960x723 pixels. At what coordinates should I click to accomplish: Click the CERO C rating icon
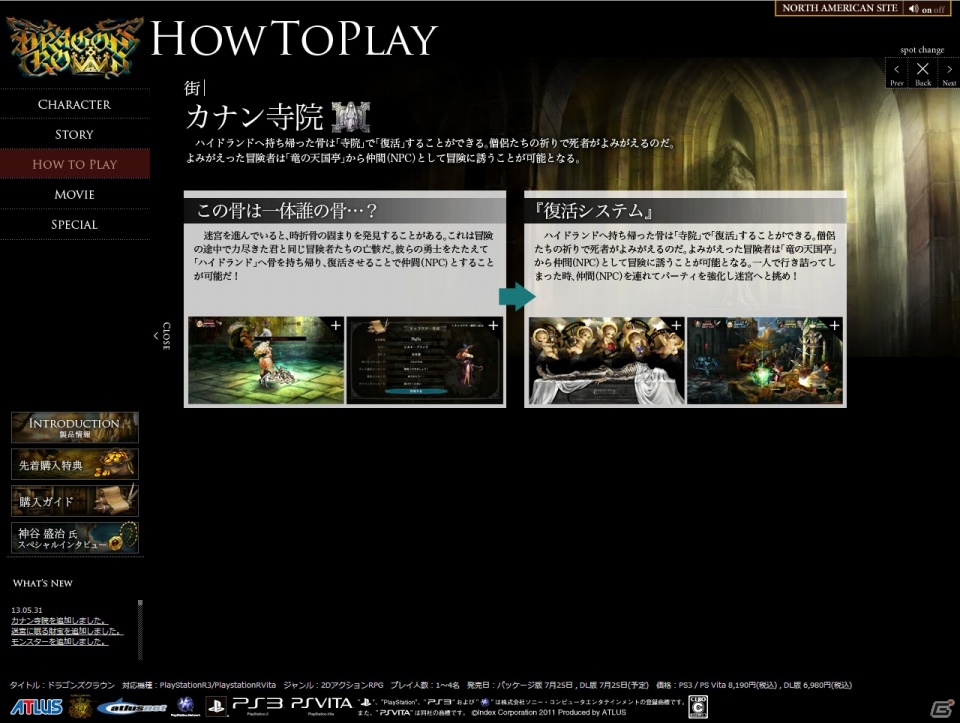(x=698, y=707)
